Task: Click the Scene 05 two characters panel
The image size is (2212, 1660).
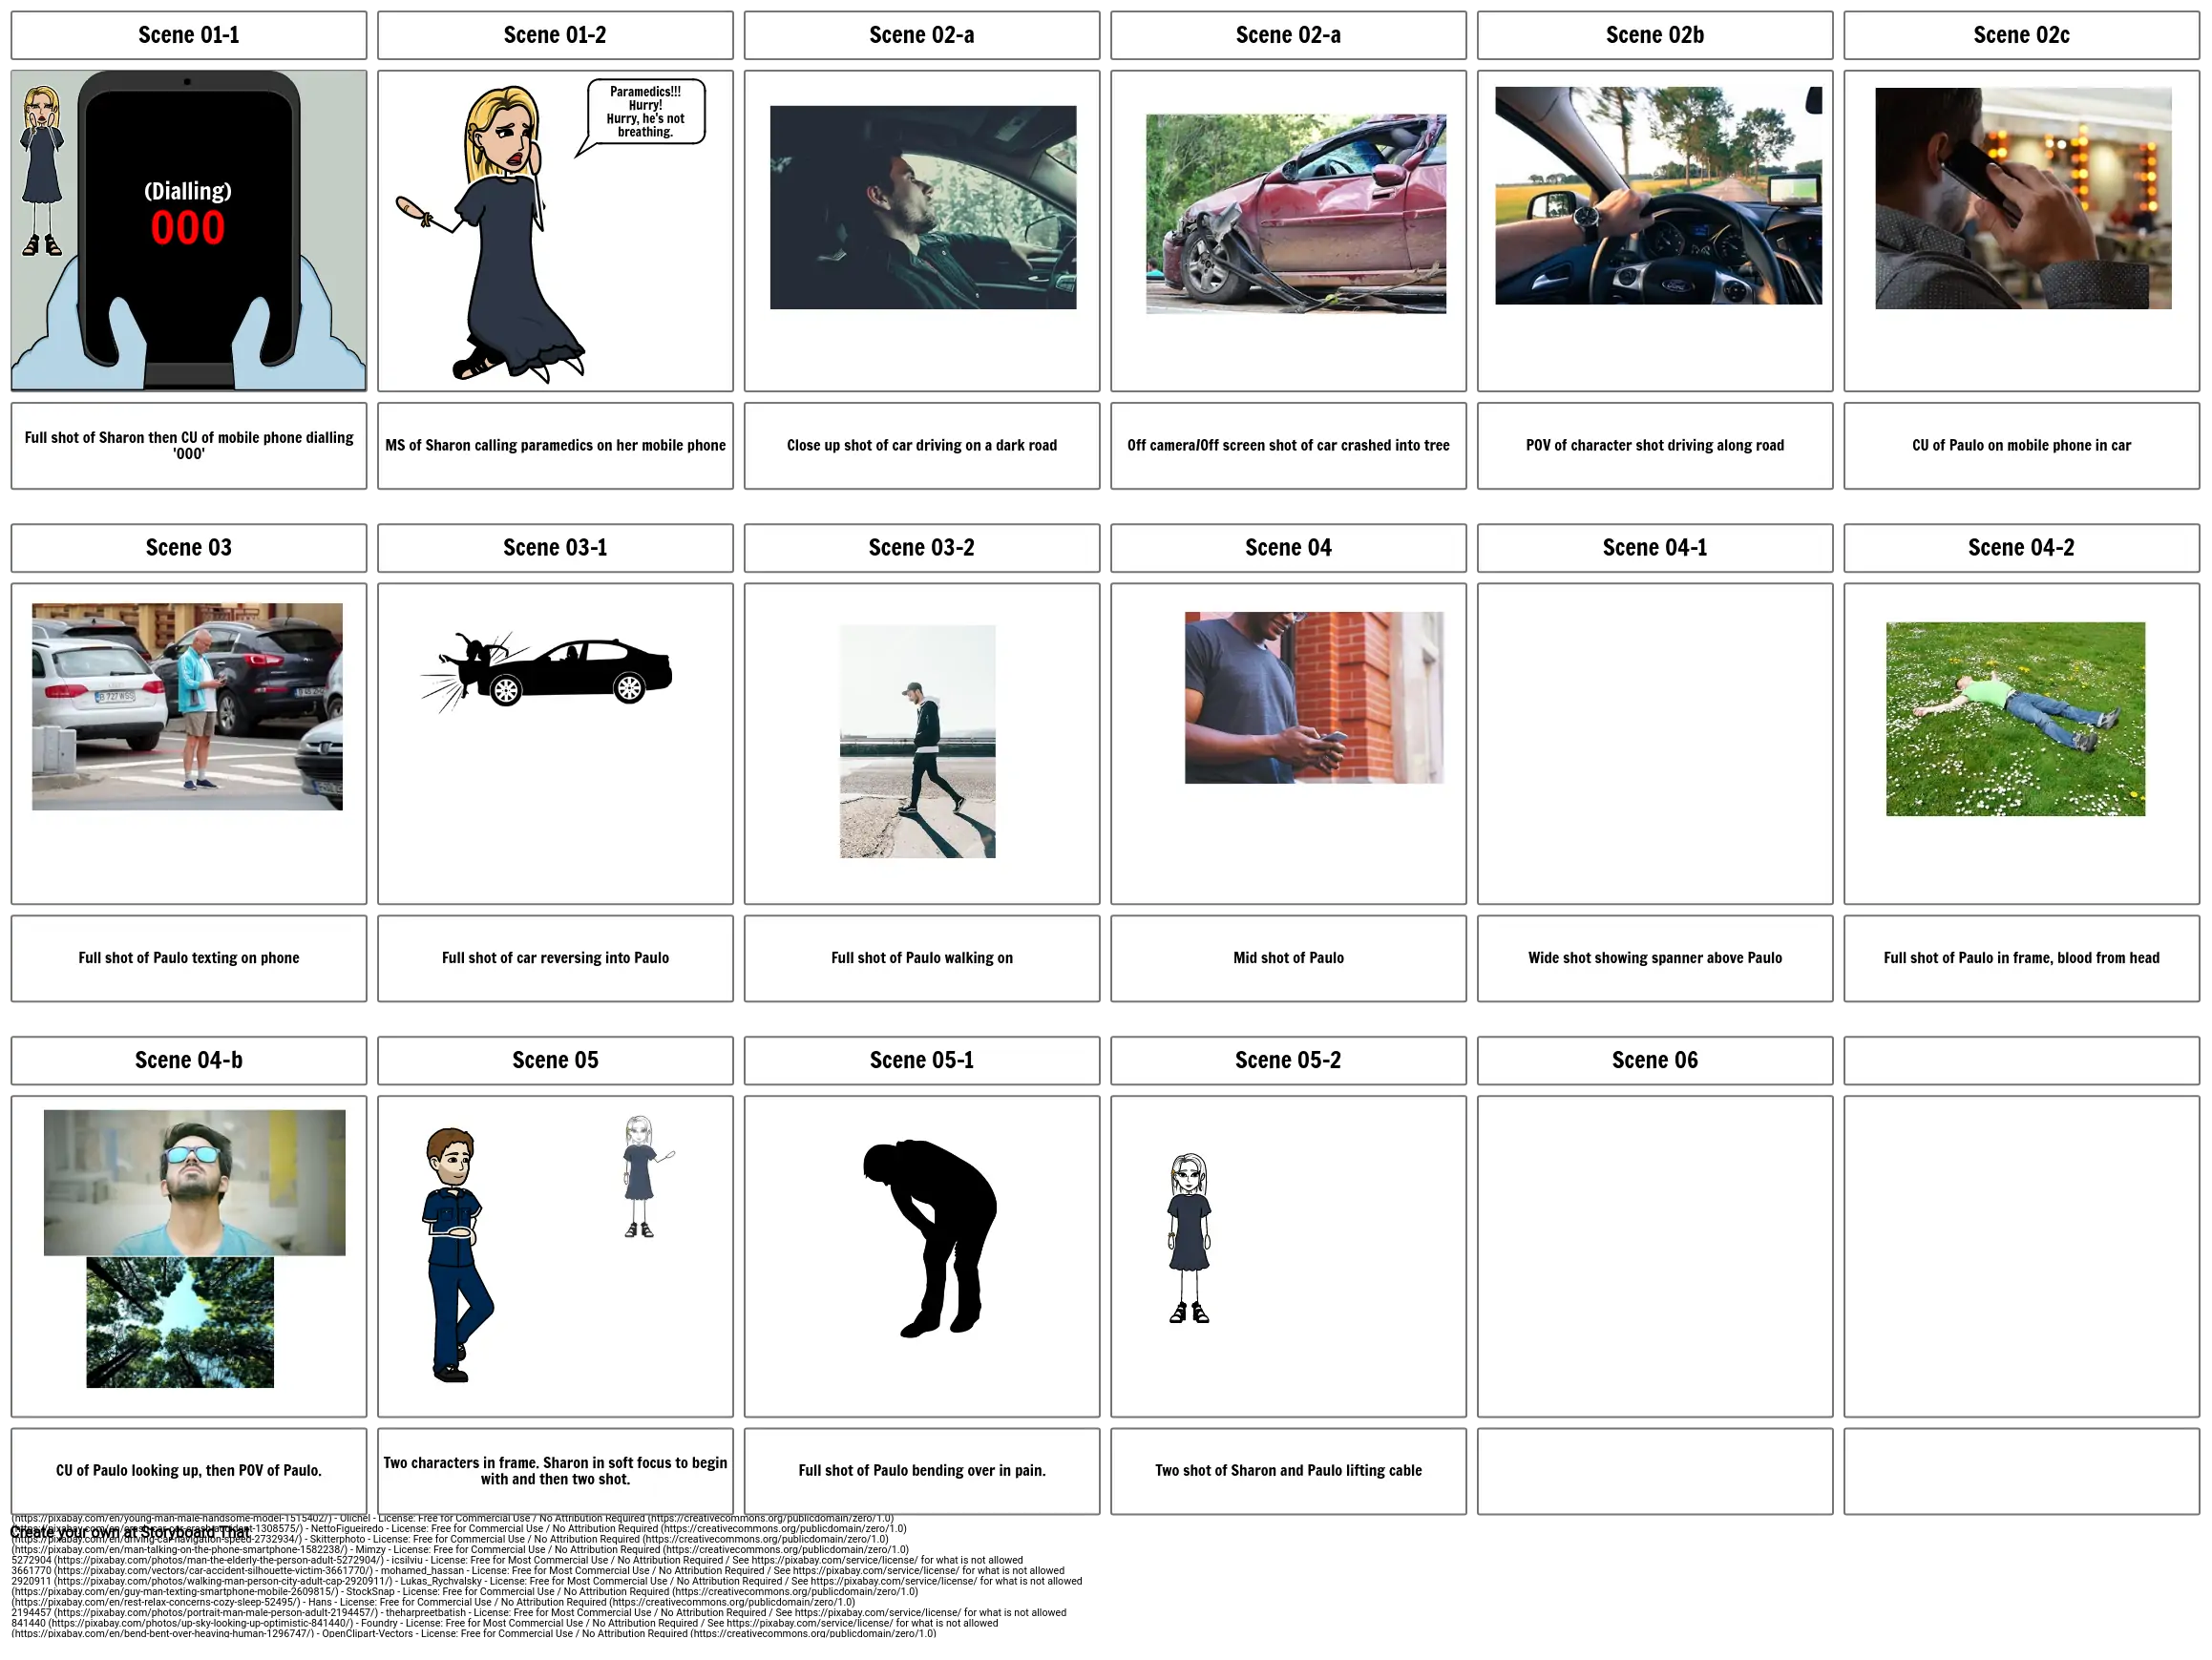Action: [x=555, y=1255]
